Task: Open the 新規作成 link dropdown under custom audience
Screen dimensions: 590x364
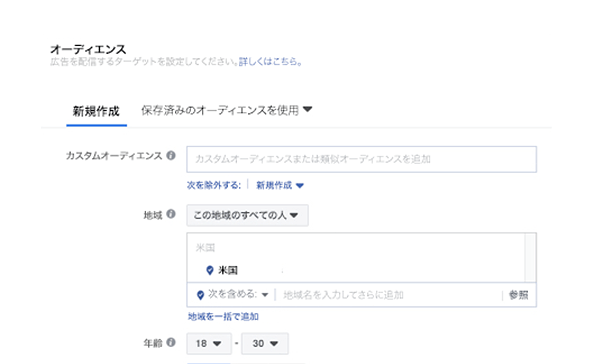Action: tap(280, 185)
